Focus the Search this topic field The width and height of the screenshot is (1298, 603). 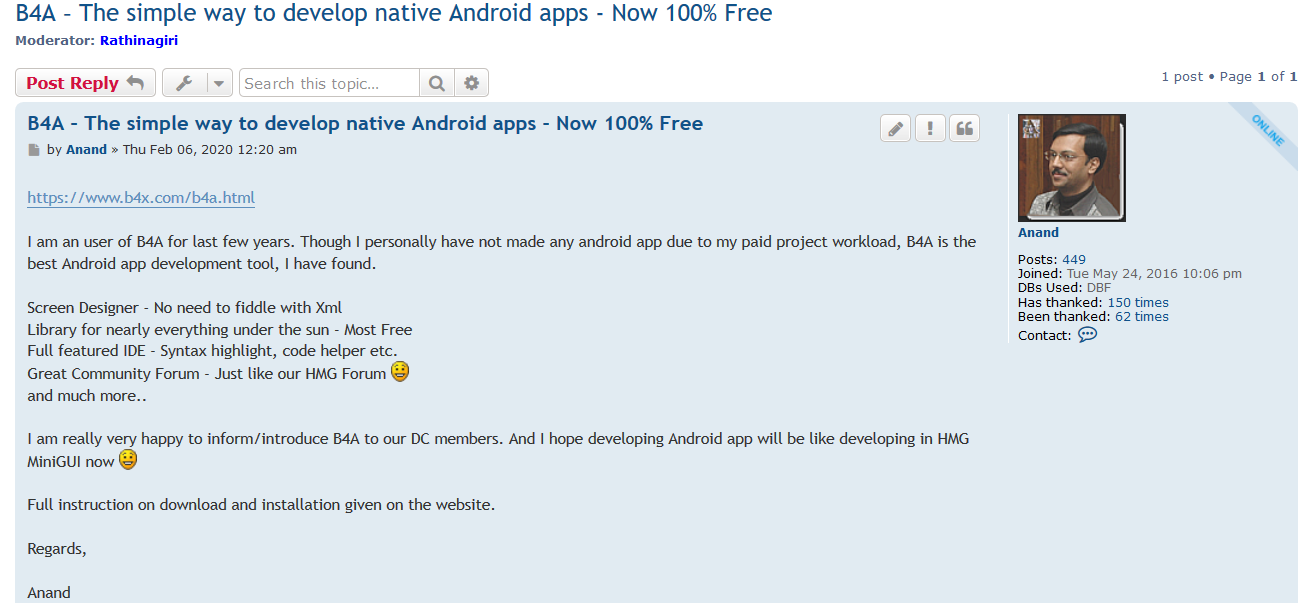(x=330, y=83)
